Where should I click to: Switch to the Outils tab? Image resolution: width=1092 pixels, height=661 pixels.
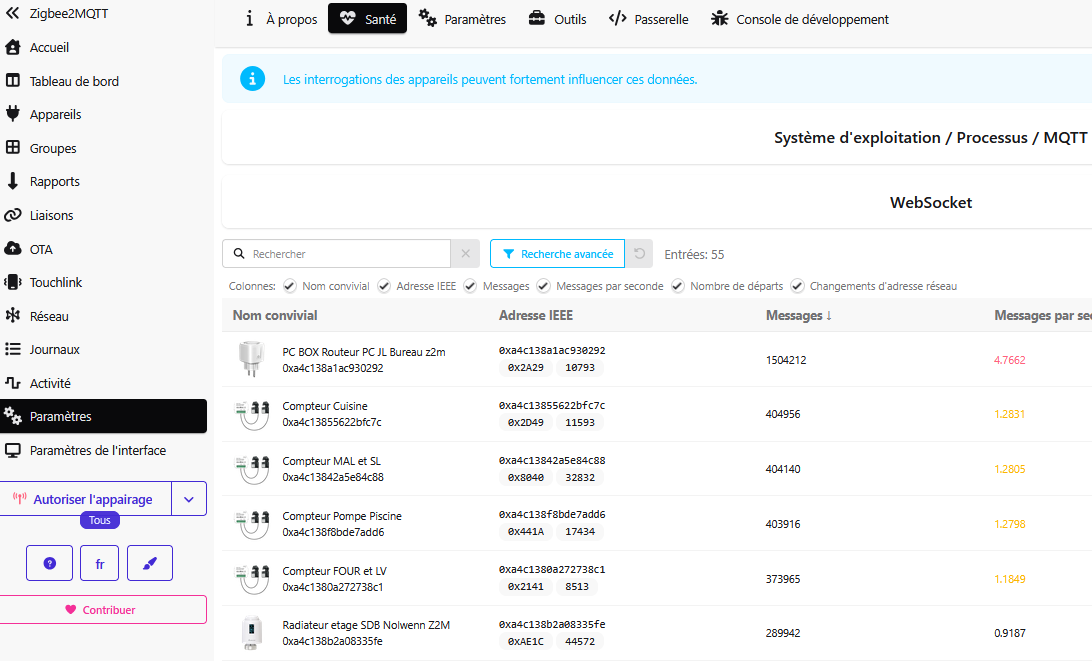[x=557, y=19]
